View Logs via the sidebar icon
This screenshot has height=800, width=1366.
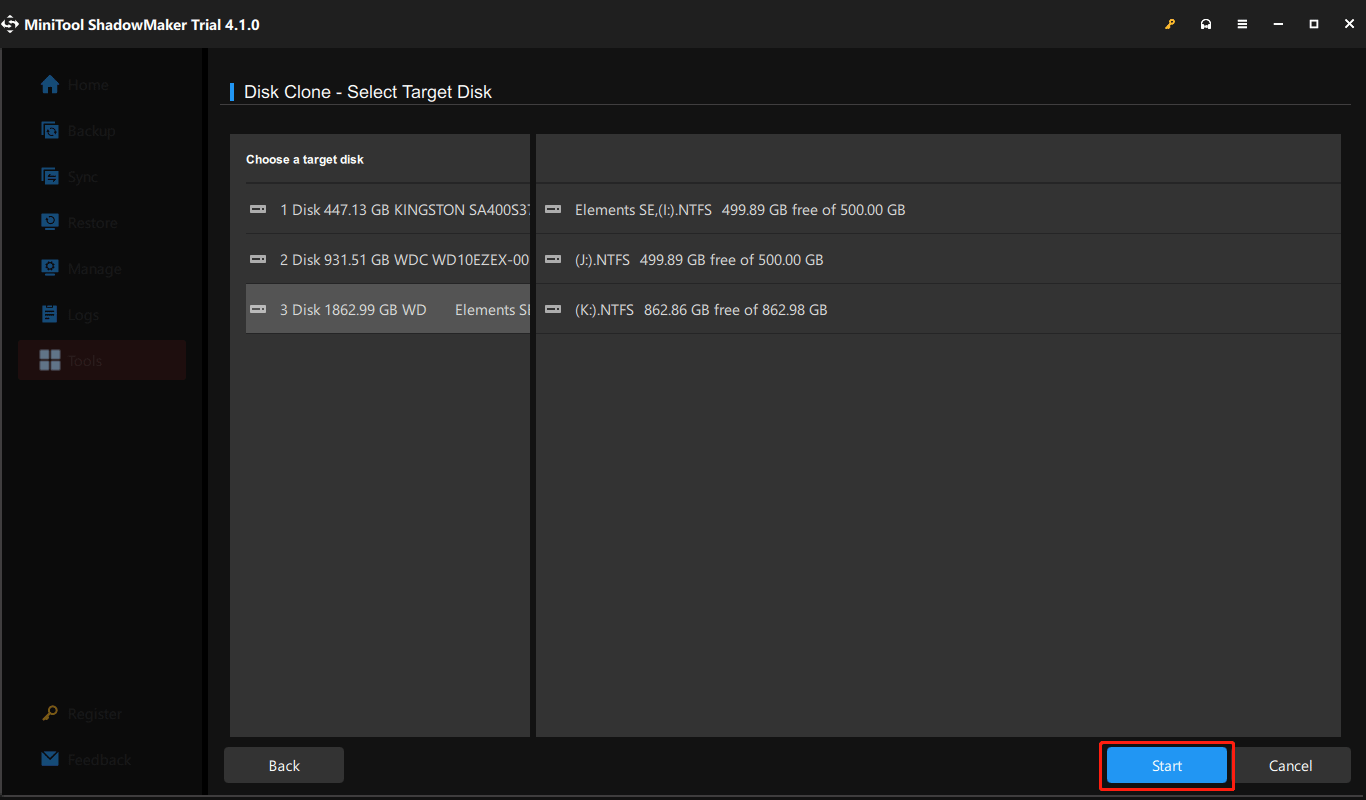point(49,314)
